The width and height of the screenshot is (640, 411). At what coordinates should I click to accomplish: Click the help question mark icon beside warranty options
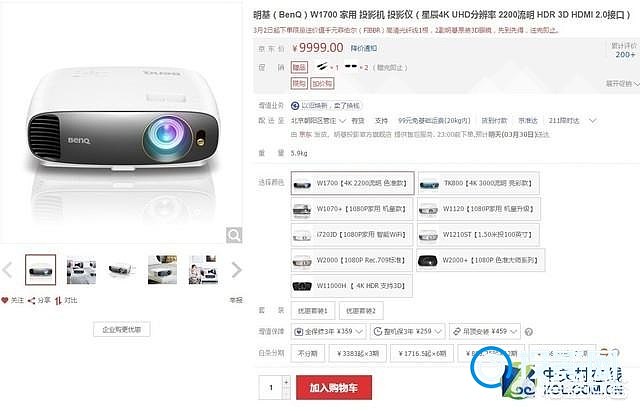point(529,332)
